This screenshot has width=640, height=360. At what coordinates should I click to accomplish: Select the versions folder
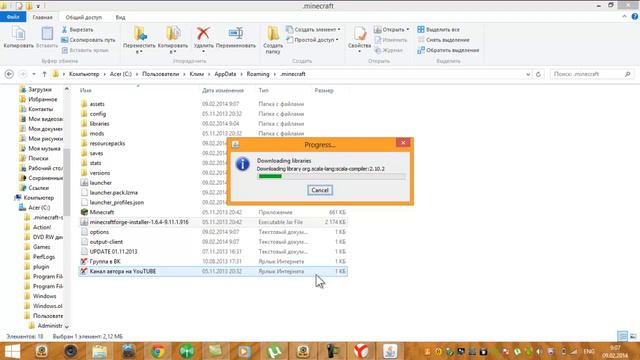100,173
